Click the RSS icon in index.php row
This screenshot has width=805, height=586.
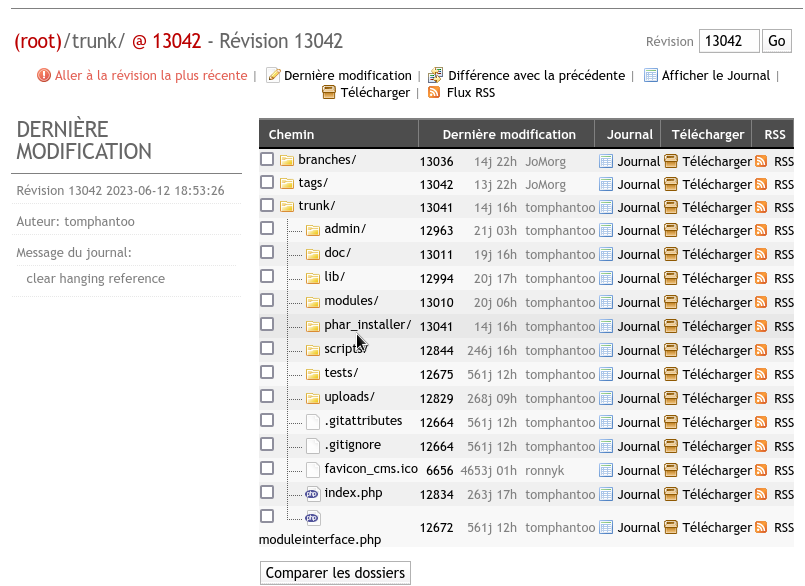[x=761, y=495]
